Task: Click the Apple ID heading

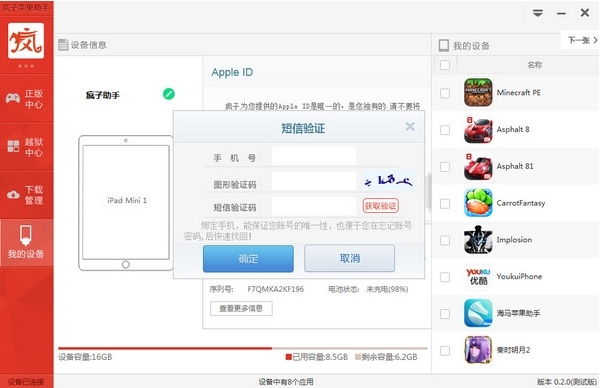Action: point(232,72)
